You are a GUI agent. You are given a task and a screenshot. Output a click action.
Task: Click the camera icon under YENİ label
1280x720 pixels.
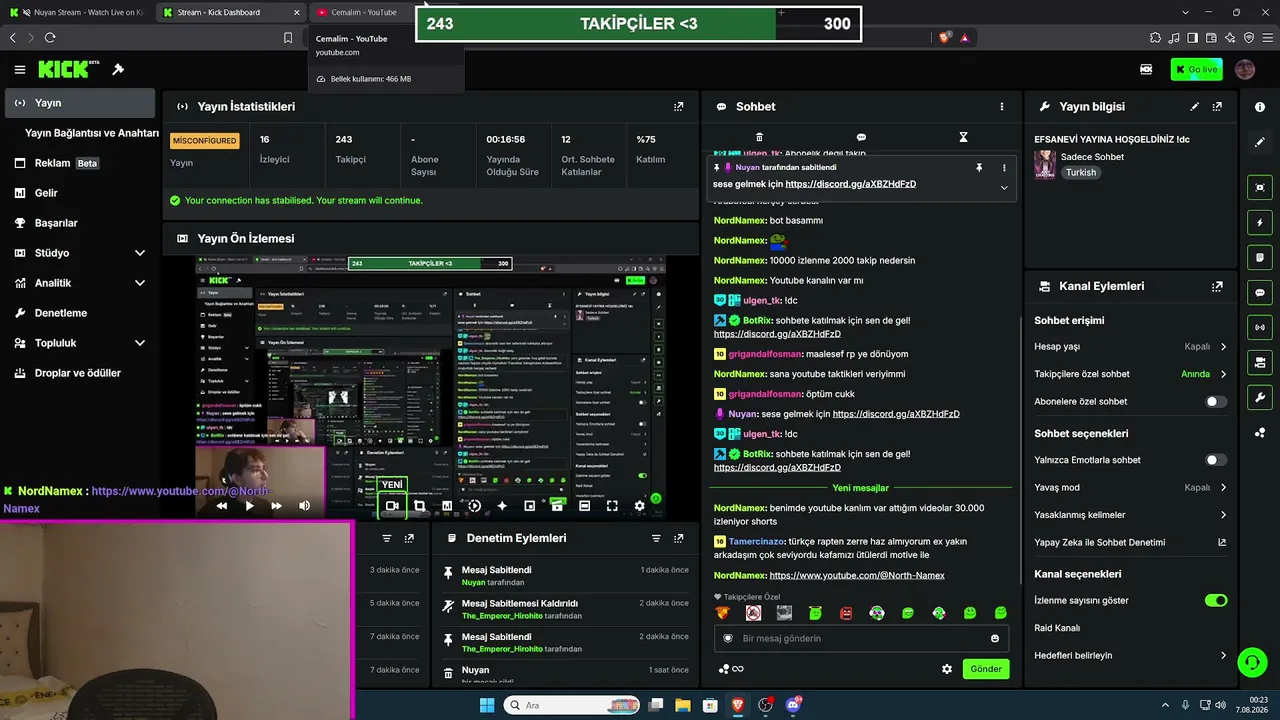(392, 506)
